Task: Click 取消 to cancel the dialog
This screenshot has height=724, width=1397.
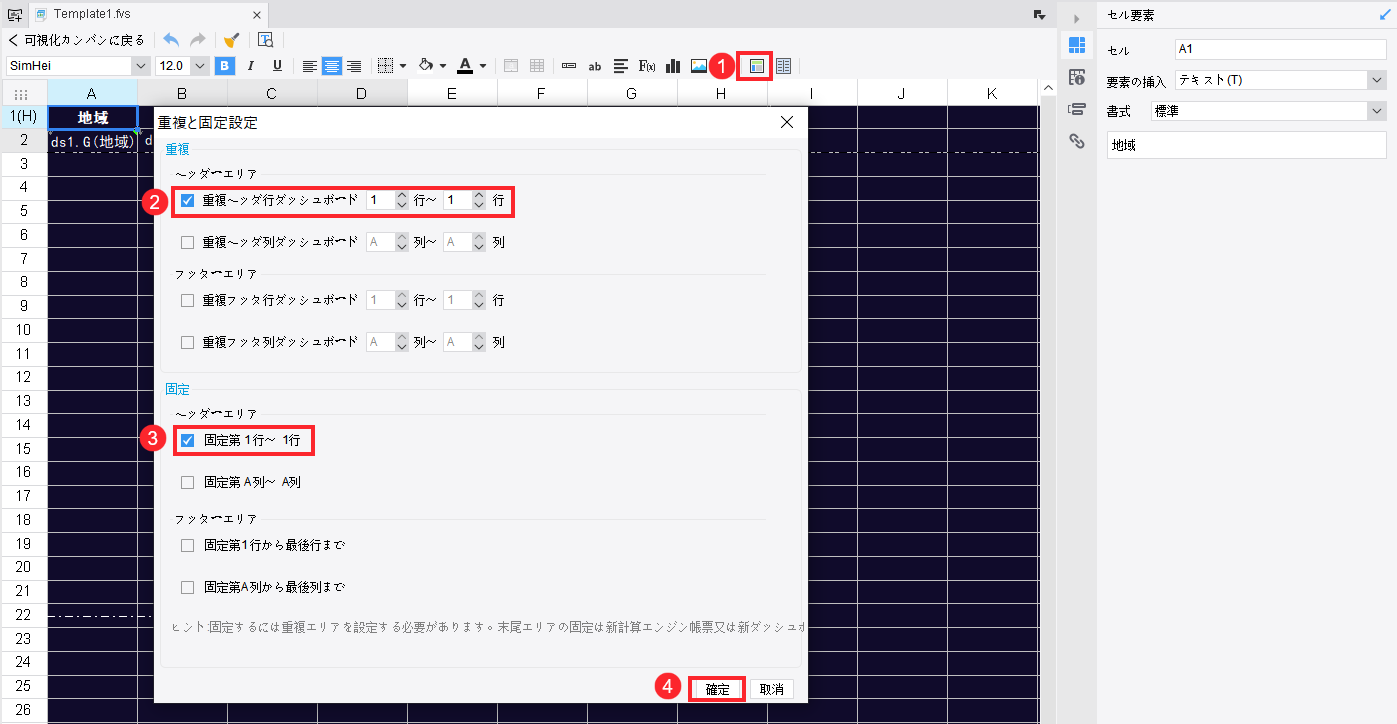Action: (x=772, y=689)
